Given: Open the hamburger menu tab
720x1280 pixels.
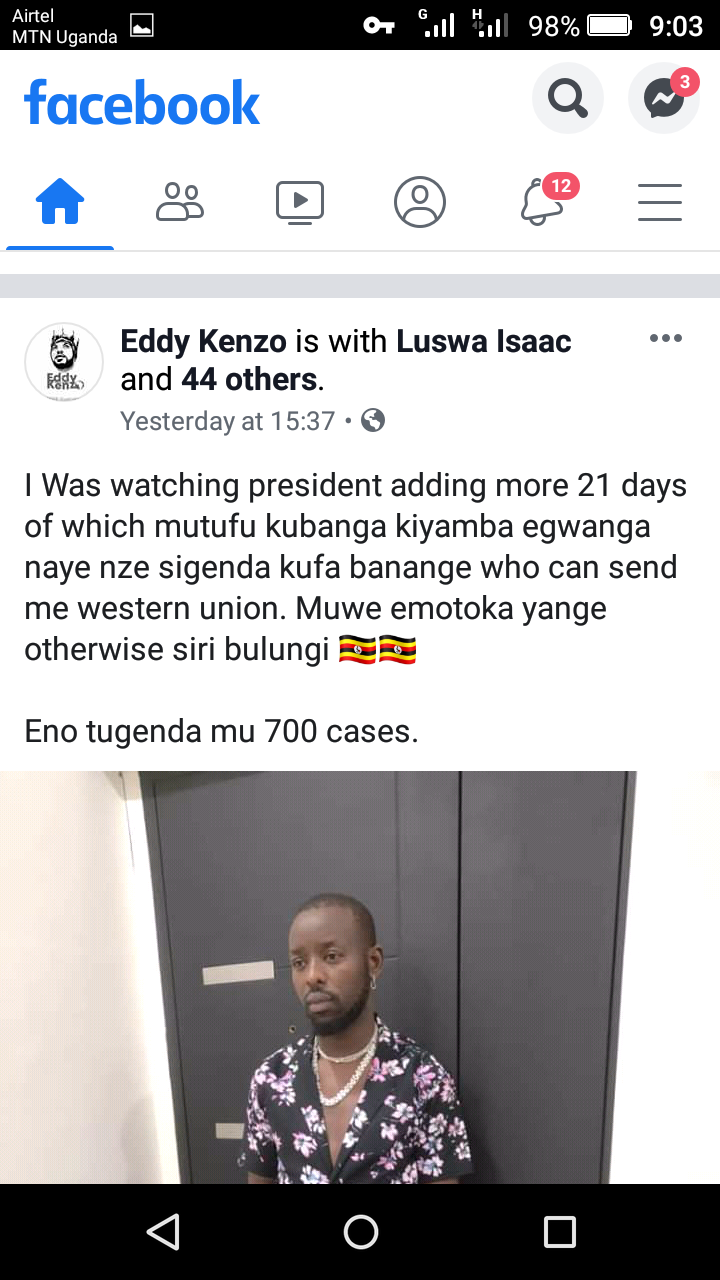Looking at the screenshot, I should [x=660, y=202].
